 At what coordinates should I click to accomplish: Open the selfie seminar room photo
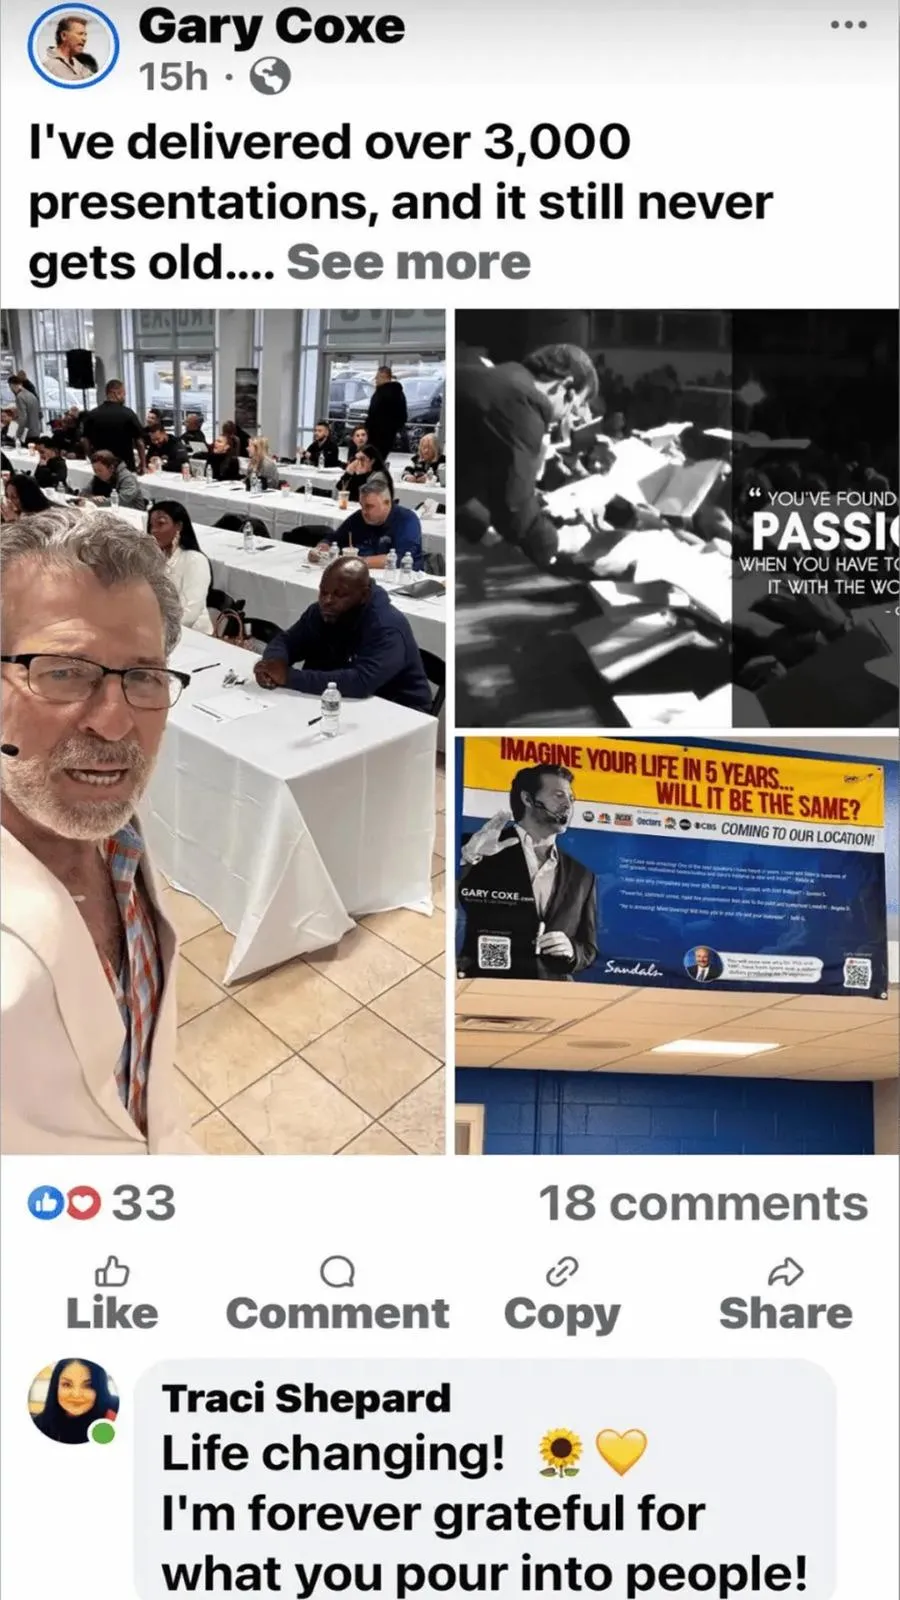coord(223,731)
